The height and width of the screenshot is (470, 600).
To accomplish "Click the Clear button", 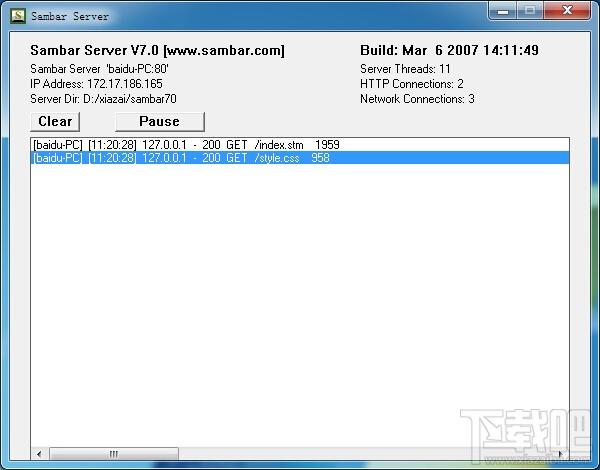I will tap(55, 122).
